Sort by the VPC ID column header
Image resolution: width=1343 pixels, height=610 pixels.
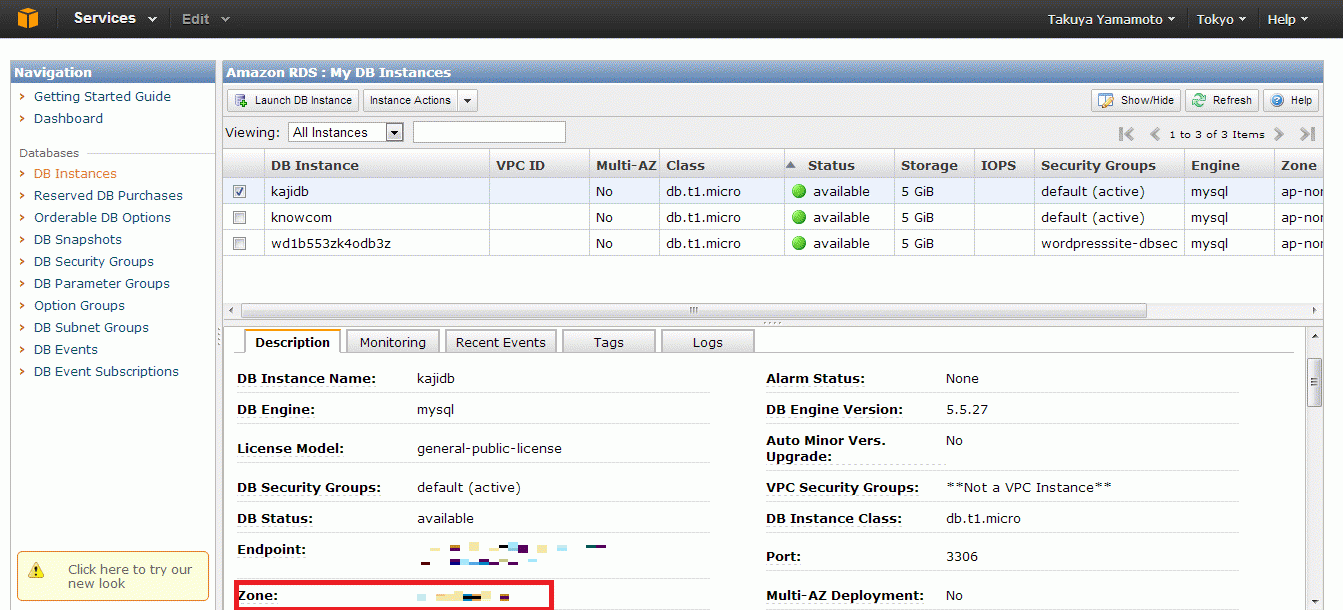point(539,165)
